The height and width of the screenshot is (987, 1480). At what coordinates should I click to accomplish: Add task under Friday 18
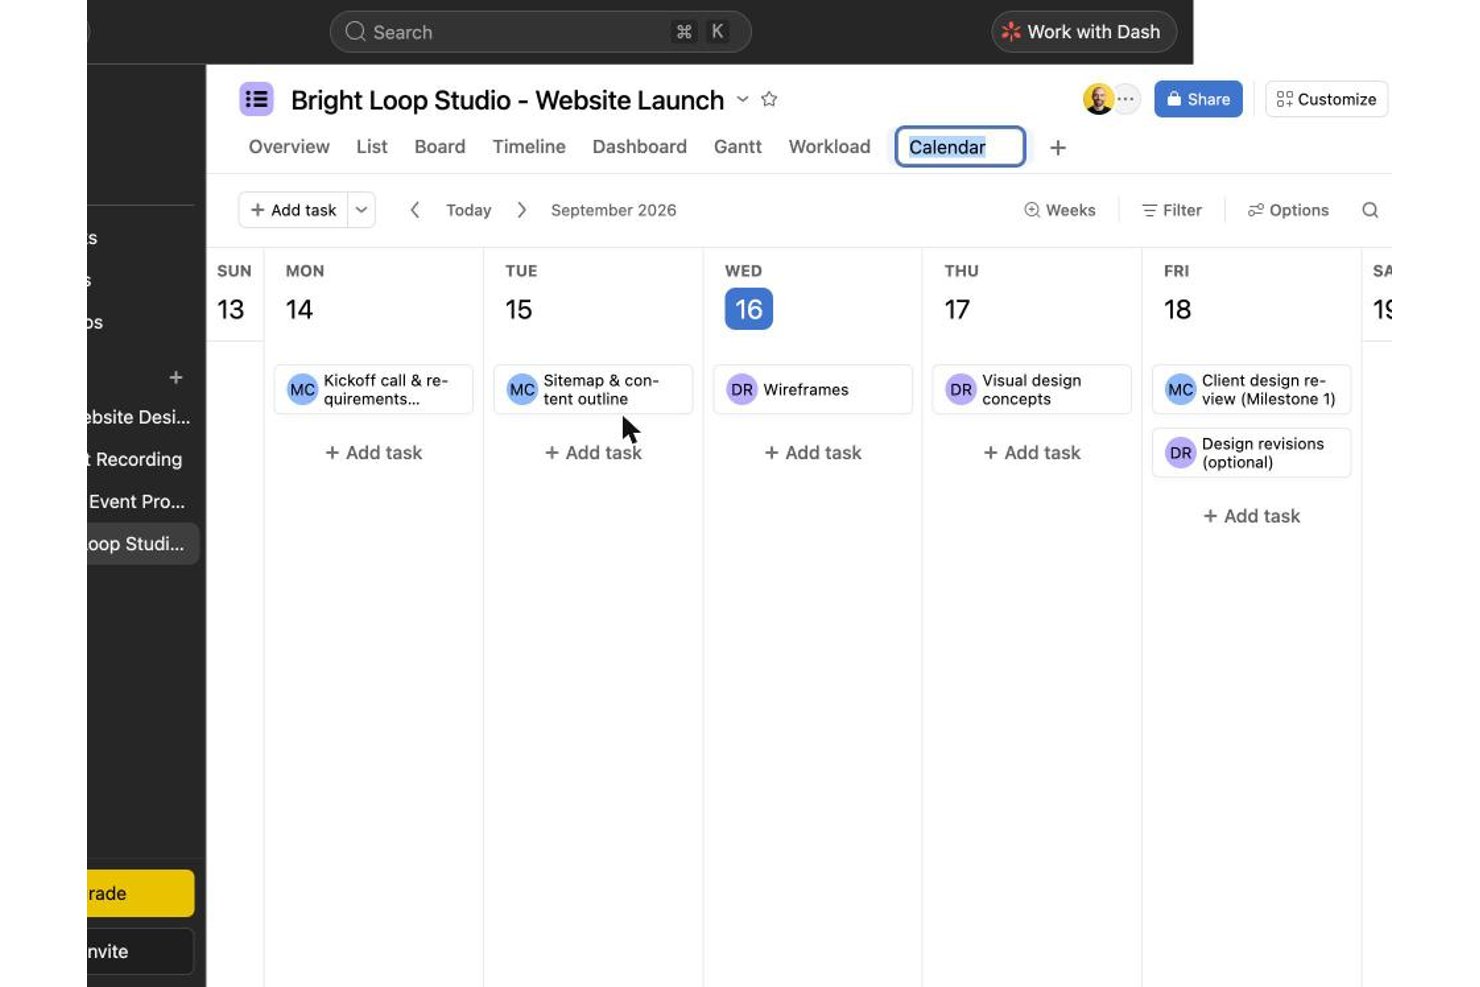1251,516
